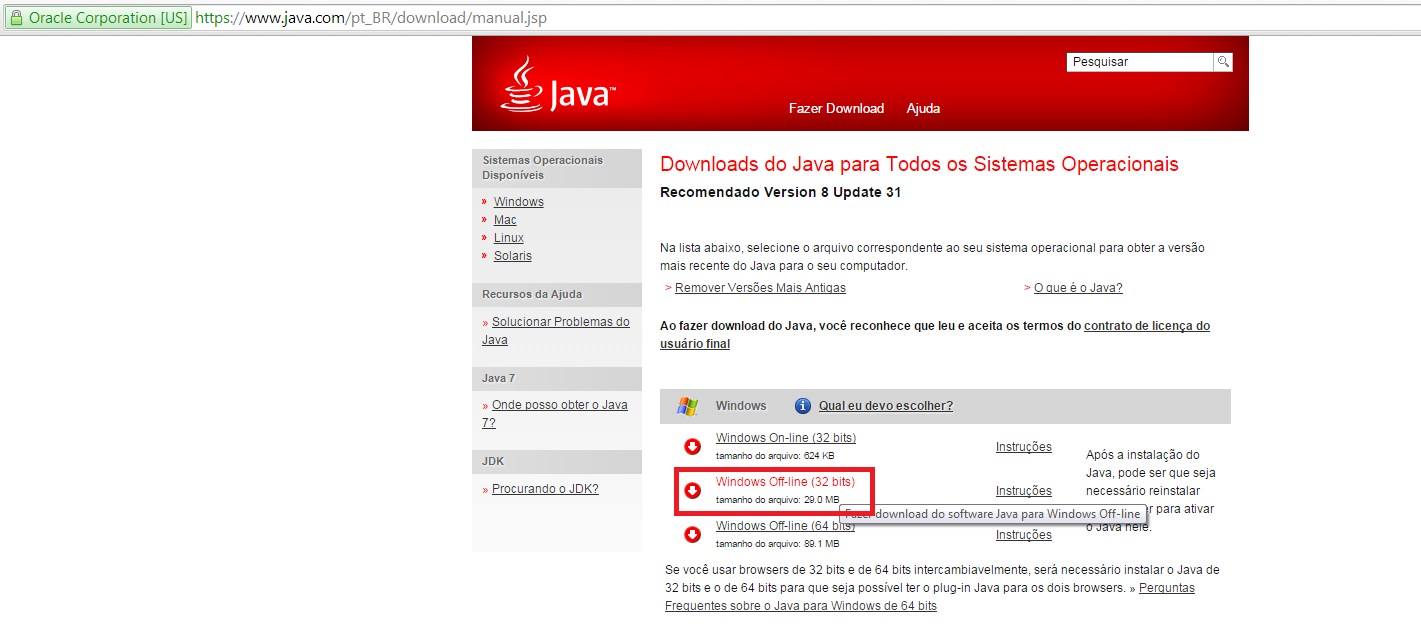Select Mac in the operating systems sidebar
The width and height of the screenshot is (1421, 632).
pyautogui.click(x=505, y=220)
